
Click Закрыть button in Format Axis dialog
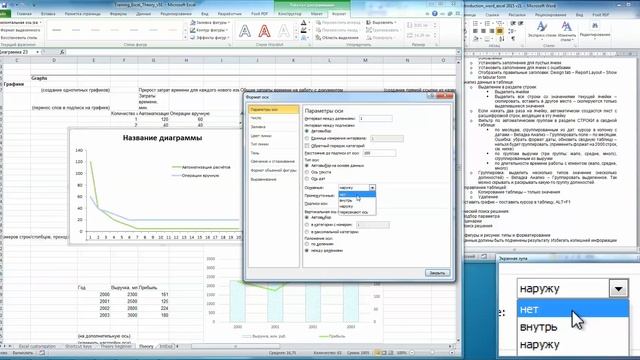pos(437,273)
